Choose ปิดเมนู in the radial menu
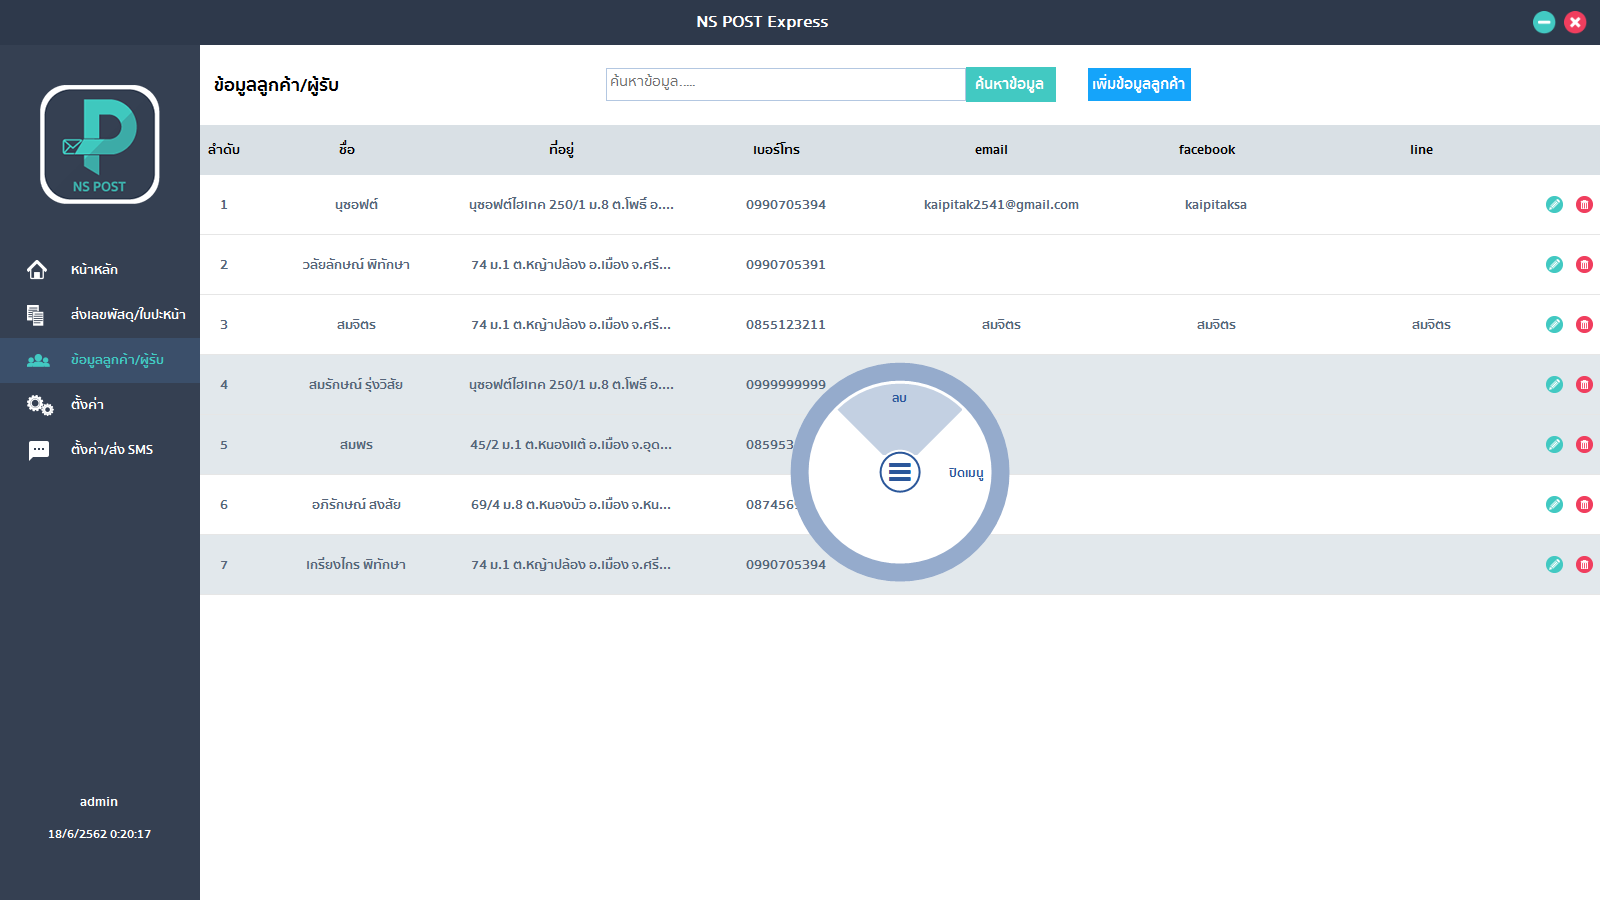Image resolution: width=1600 pixels, height=900 pixels. [x=966, y=472]
